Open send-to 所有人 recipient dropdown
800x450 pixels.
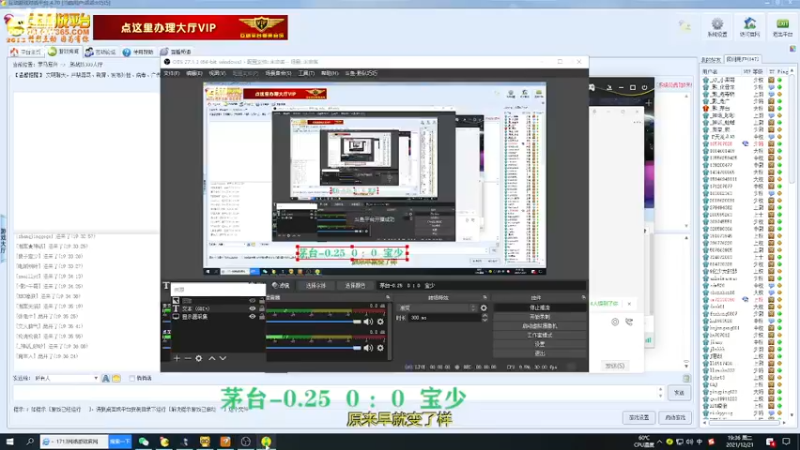(66, 379)
